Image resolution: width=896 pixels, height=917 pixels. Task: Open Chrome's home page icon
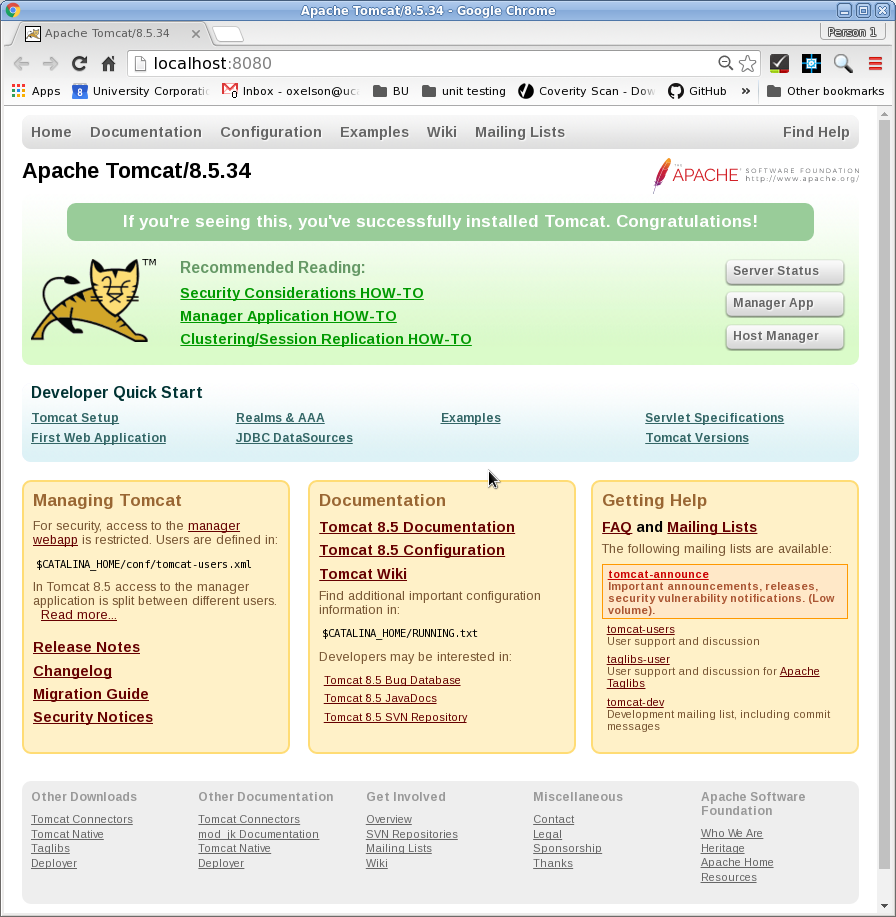coord(108,63)
